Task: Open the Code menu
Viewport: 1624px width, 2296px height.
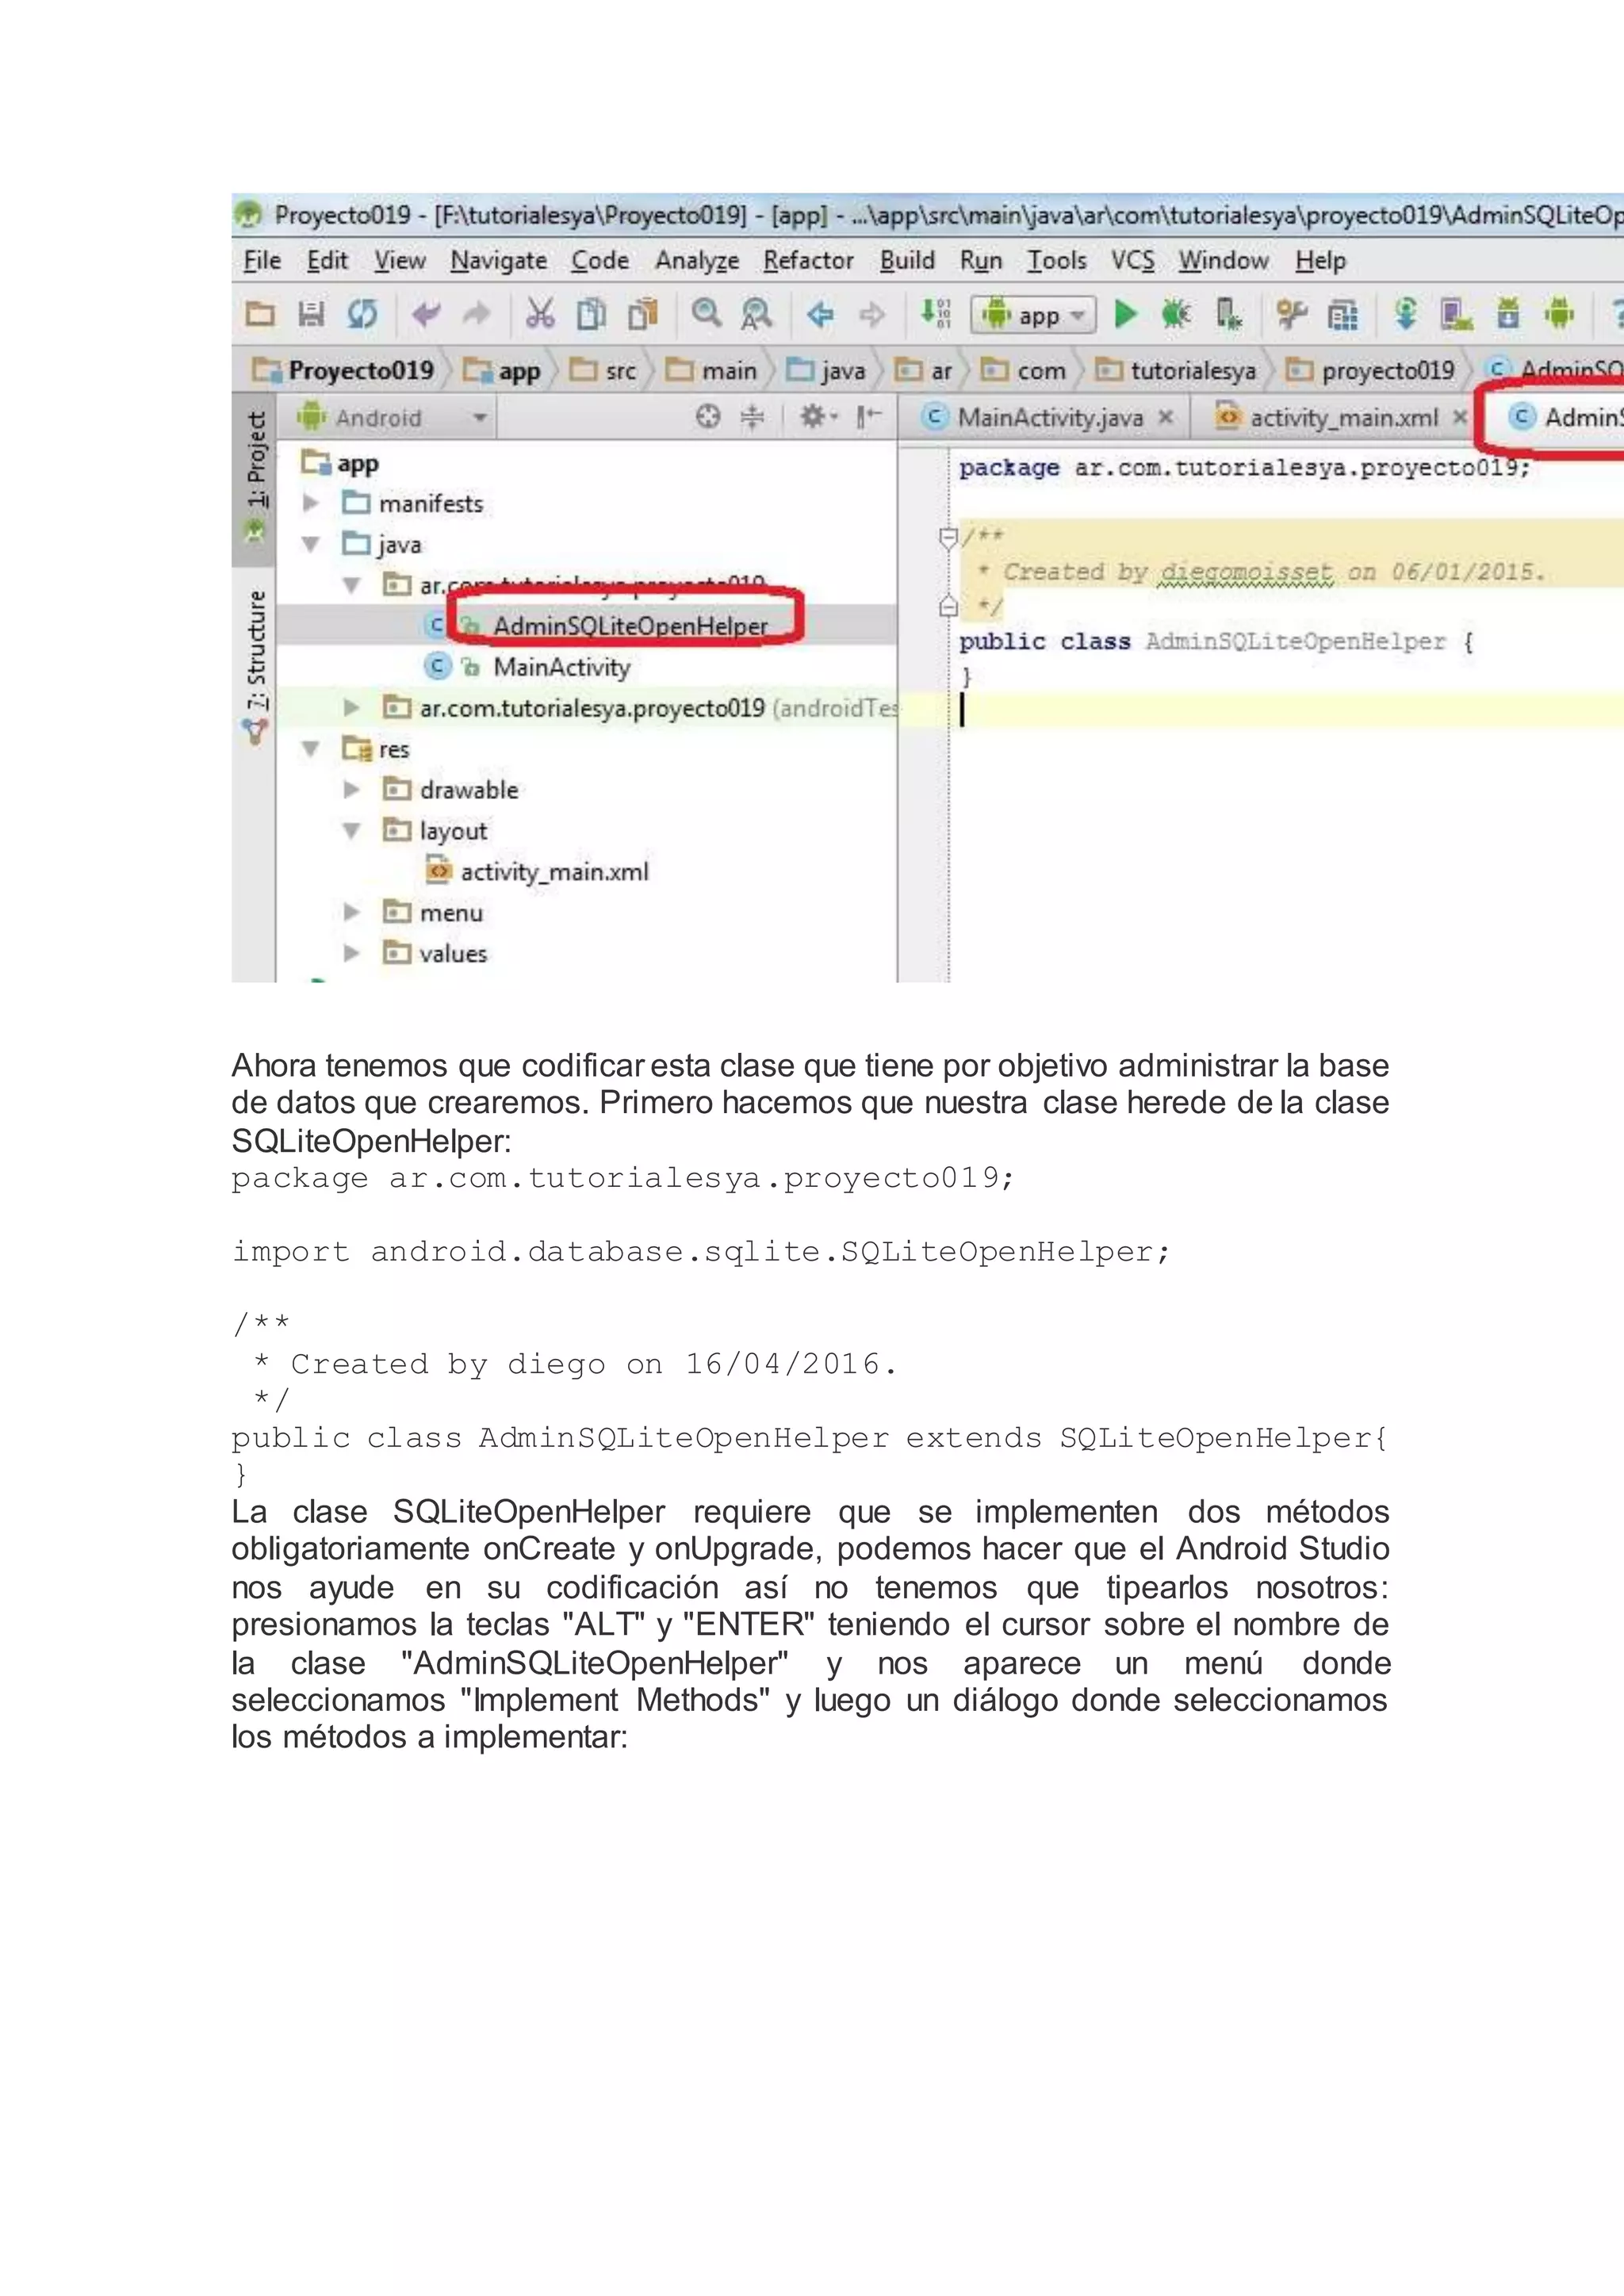Action: pos(600,261)
